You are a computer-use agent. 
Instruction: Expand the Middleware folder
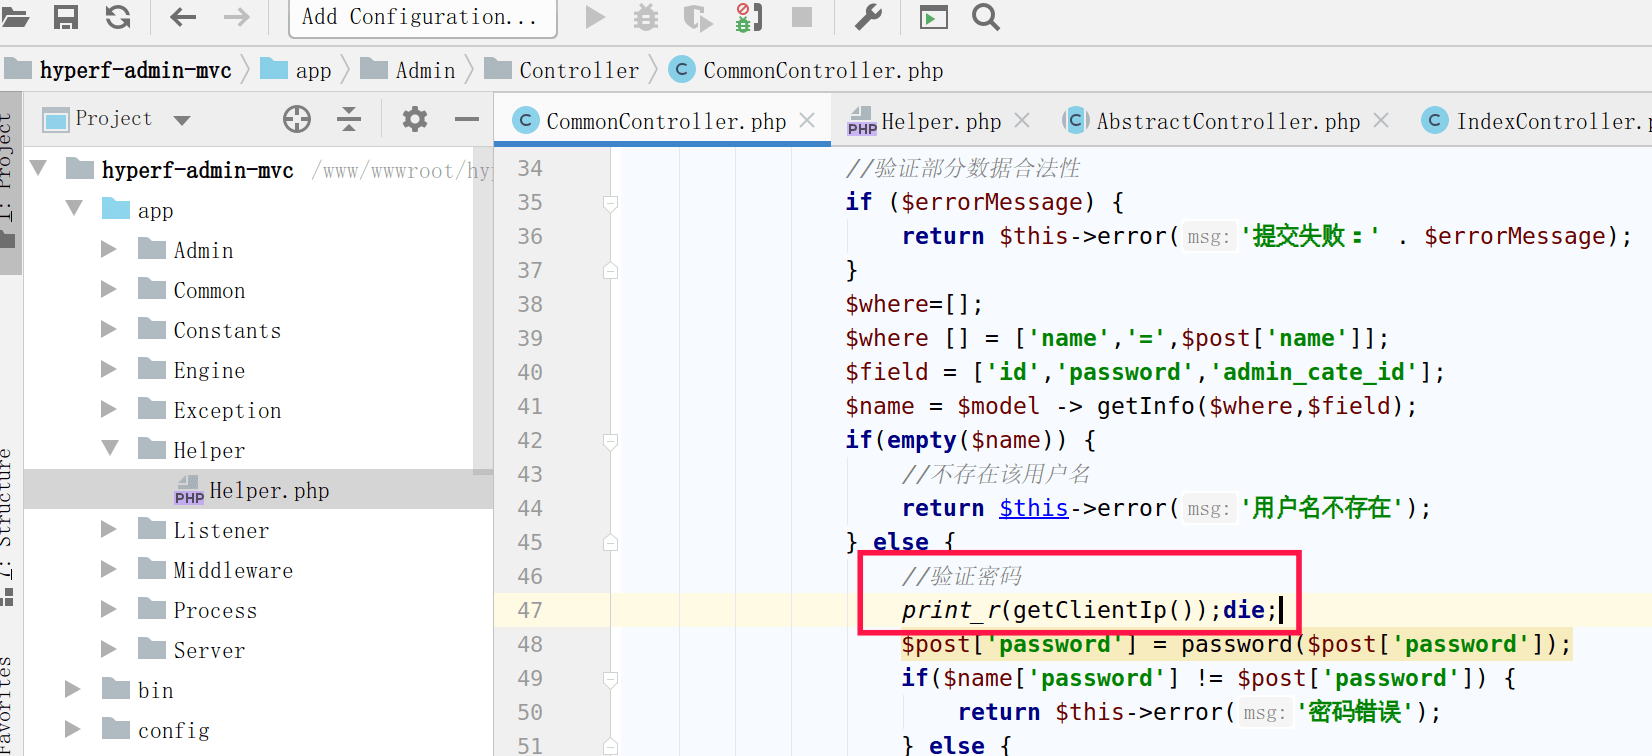109,569
